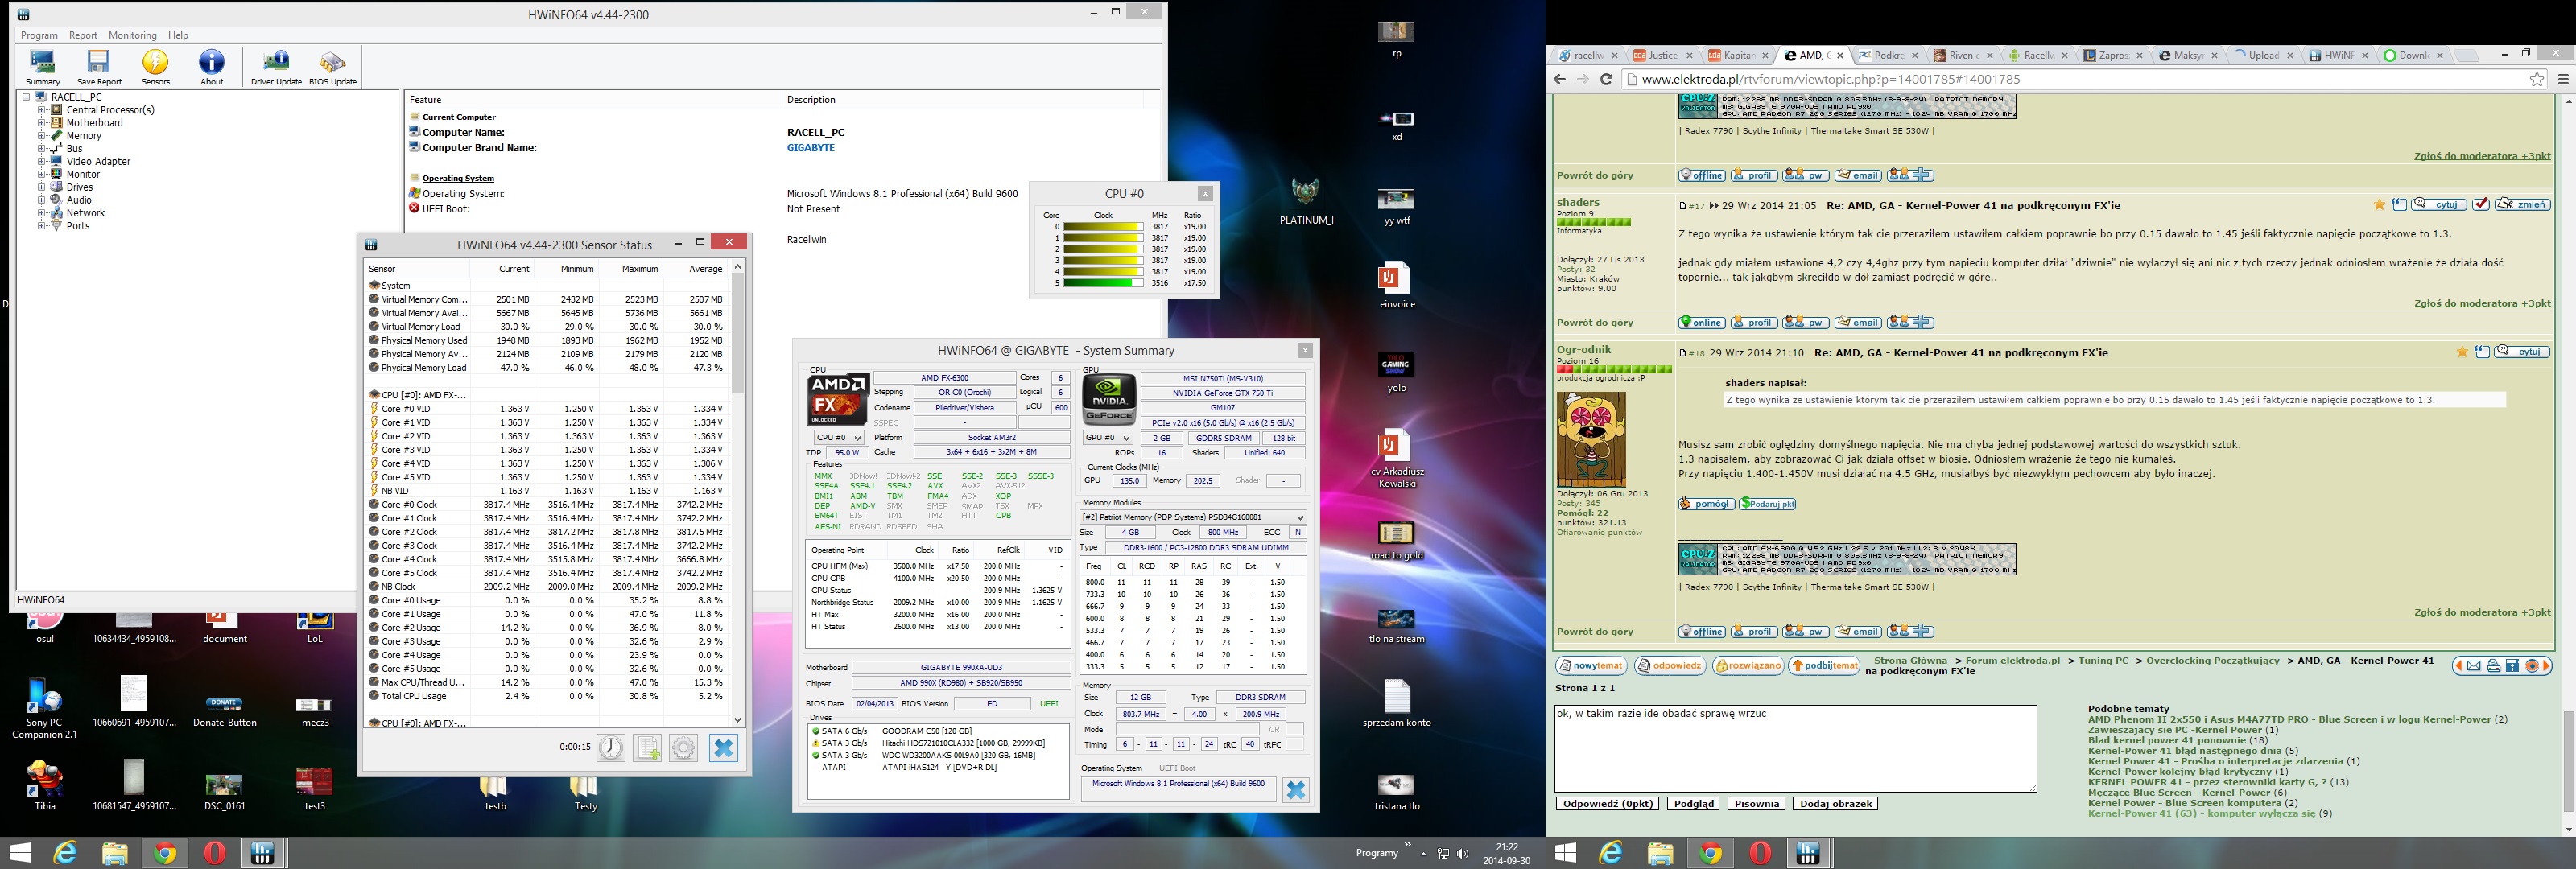Click the BIOS Update toolbar icon
This screenshot has width=2576, height=869.
point(332,66)
